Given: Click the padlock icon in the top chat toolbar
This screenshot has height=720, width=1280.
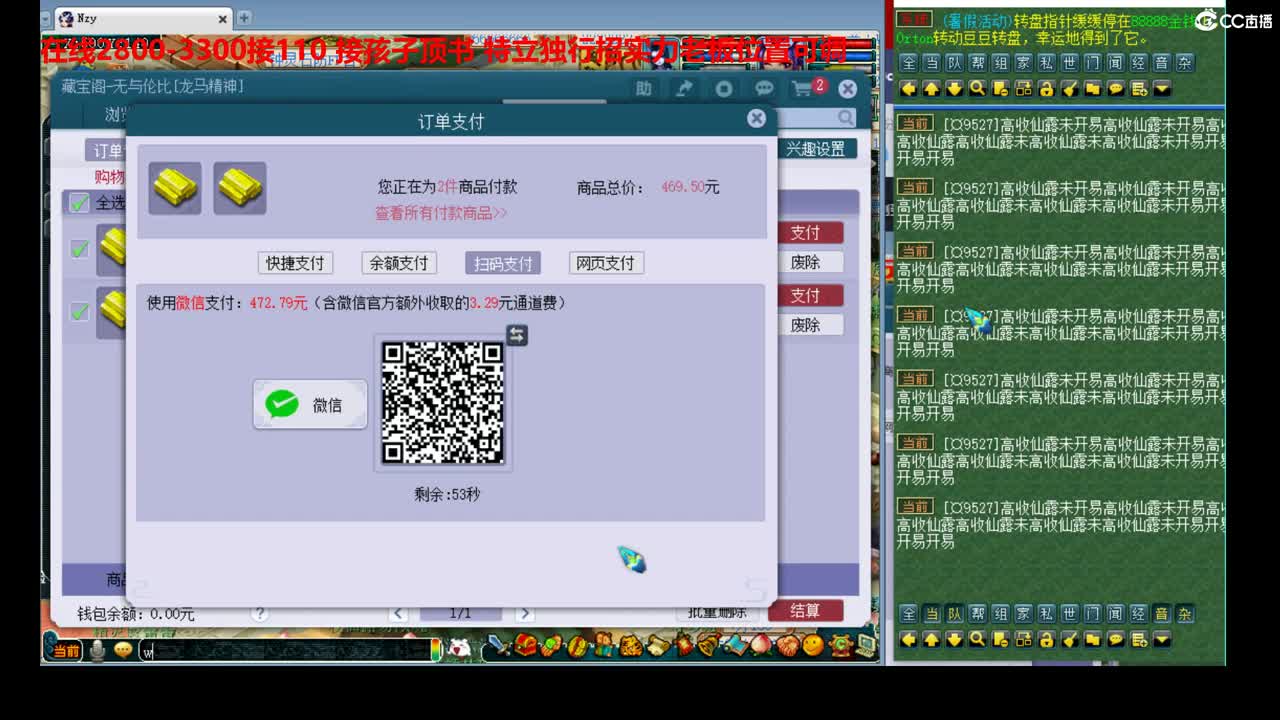Looking at the screenshot, I should [x=1046, y=89].
